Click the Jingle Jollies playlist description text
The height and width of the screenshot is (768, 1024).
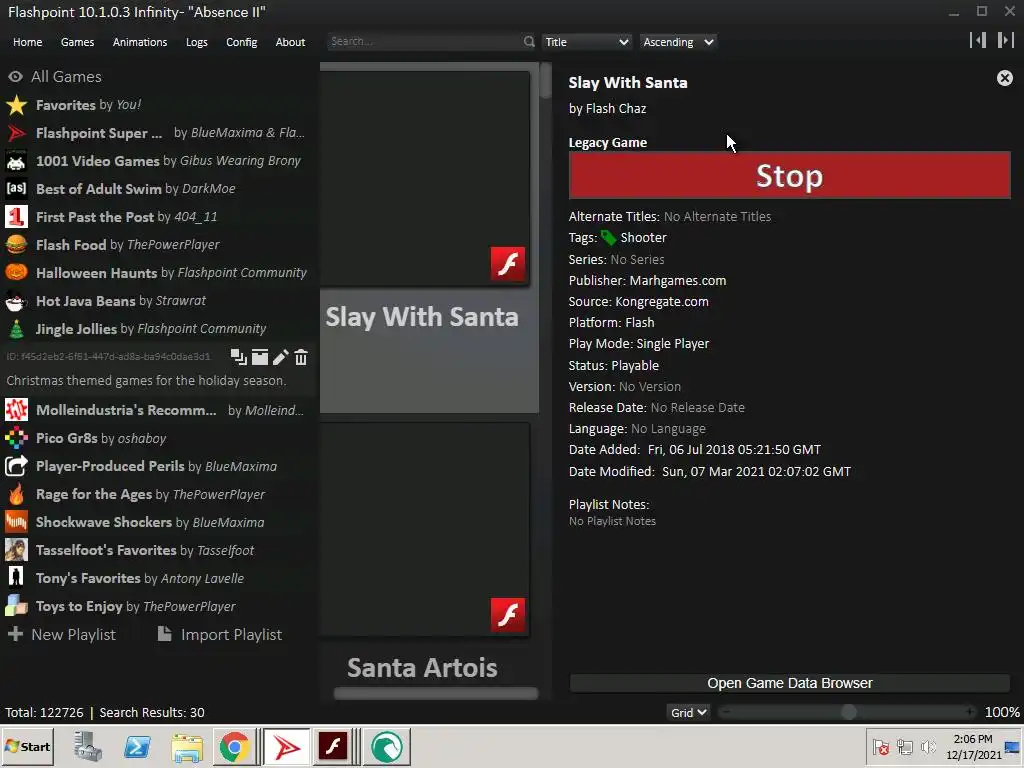tap(146, 381)
